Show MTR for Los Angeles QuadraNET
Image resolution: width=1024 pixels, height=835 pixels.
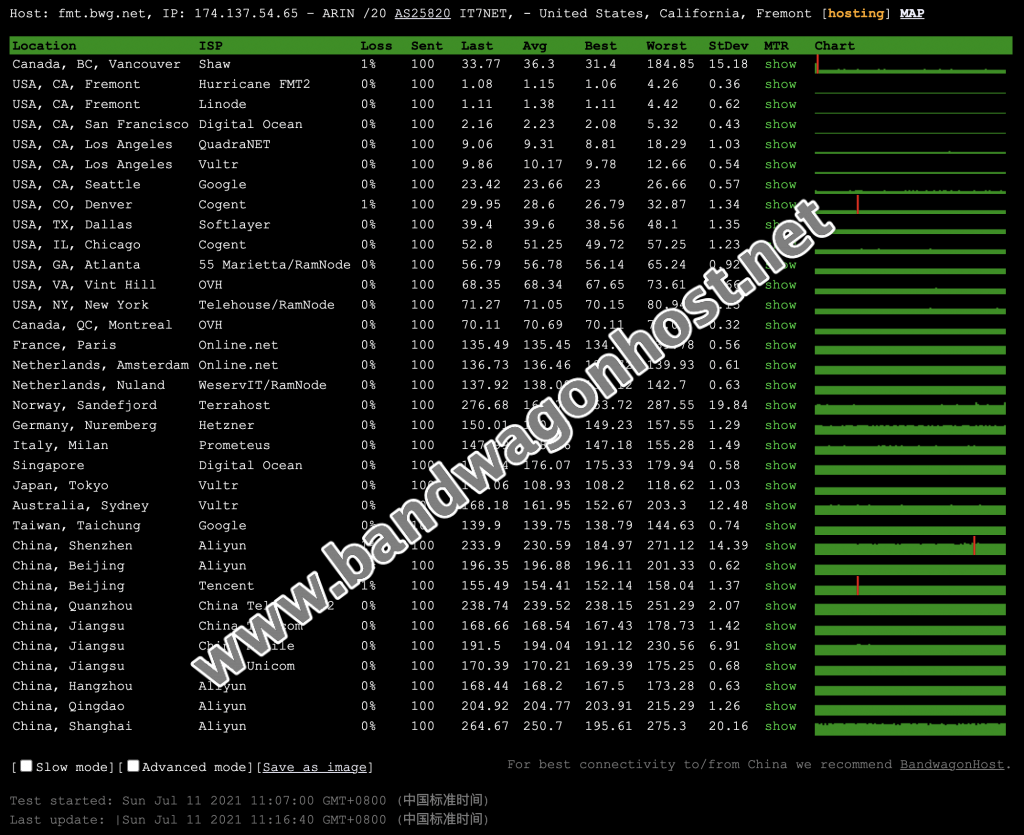[780, 144]
